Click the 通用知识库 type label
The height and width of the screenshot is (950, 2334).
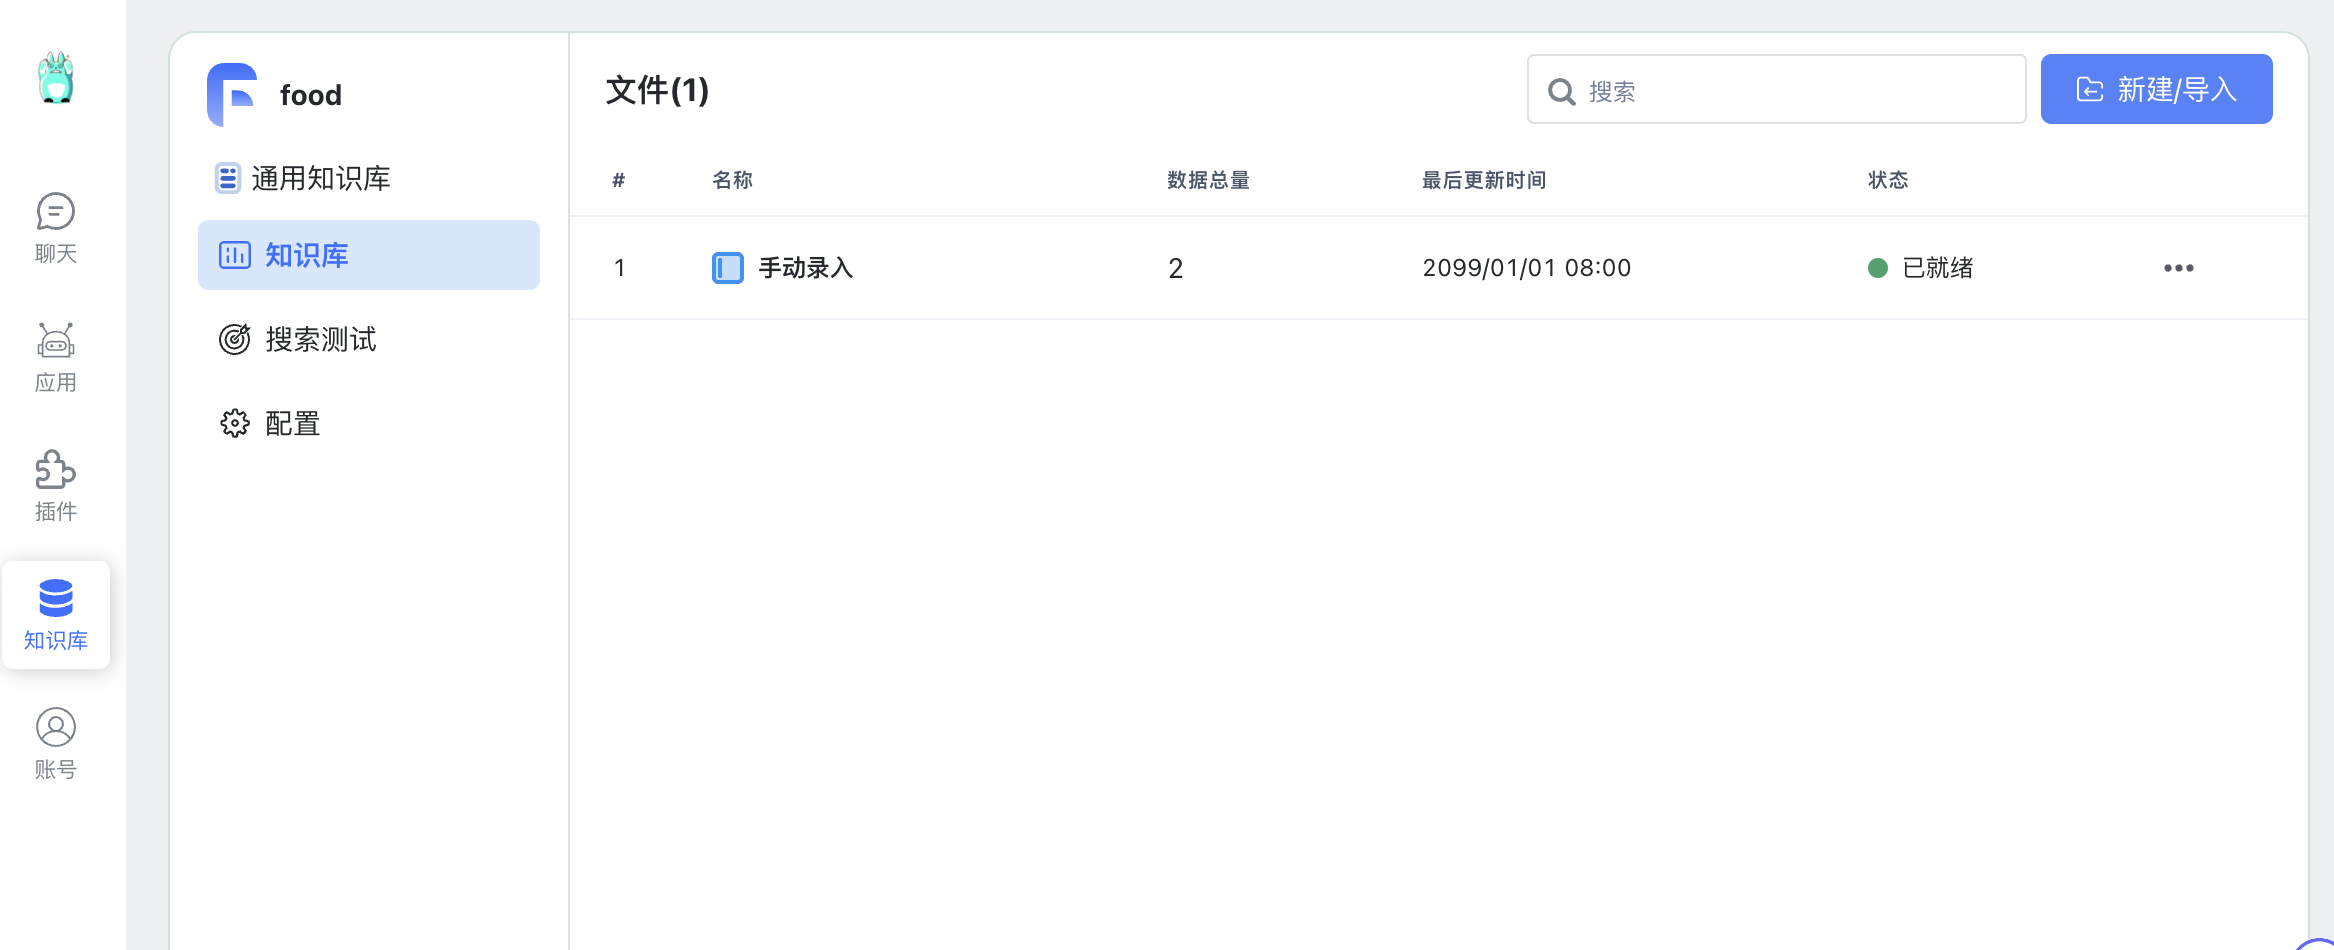tap(320, 178)
